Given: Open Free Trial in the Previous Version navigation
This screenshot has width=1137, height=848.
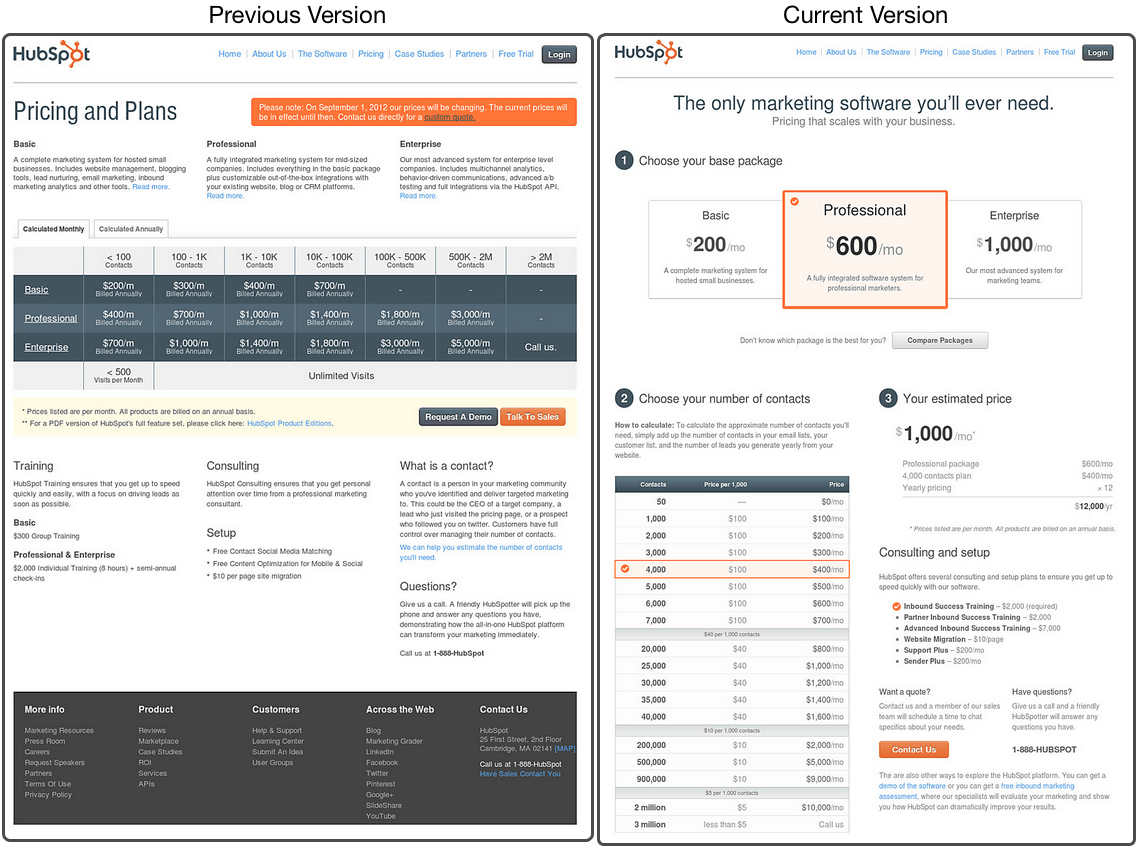Looking at the screenshot, I should pyautogui.click(x=516, y=54).
